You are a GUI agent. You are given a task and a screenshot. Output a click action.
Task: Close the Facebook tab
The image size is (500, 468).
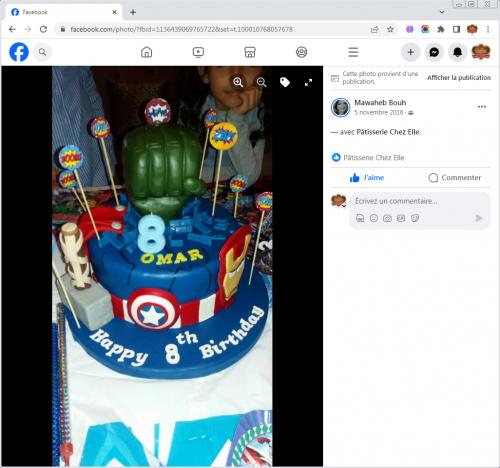click(114, 12)
